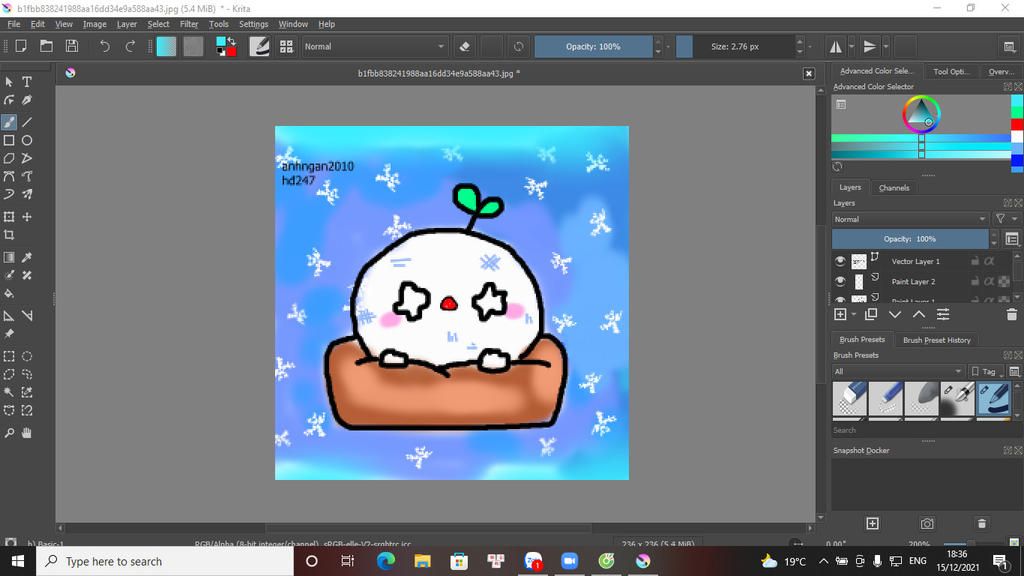
Task: Open the workspace chooser in the toolbar
Action: tap(1009, 46)
